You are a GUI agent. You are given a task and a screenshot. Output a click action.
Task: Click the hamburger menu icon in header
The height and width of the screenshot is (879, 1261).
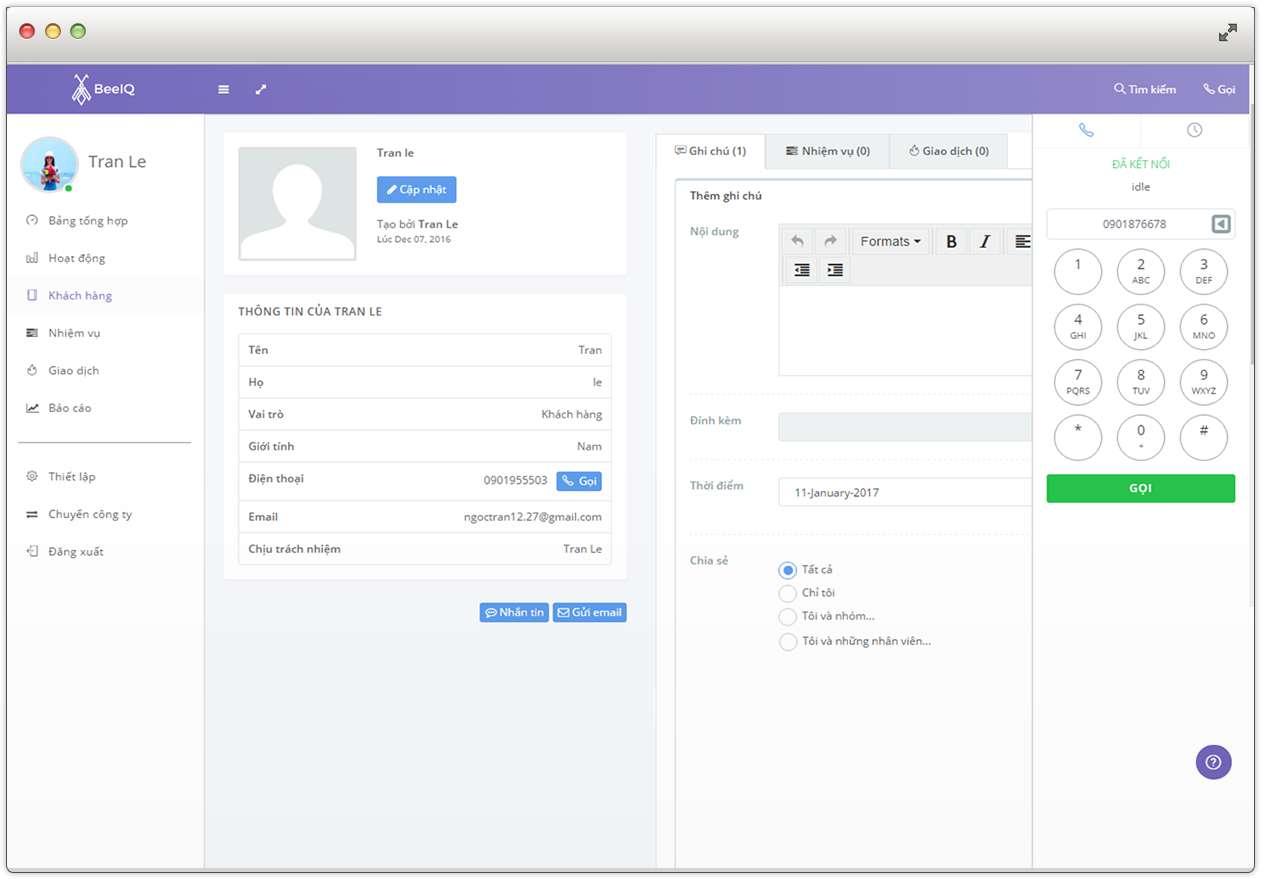pyautogui.click(x=224, y=90)
